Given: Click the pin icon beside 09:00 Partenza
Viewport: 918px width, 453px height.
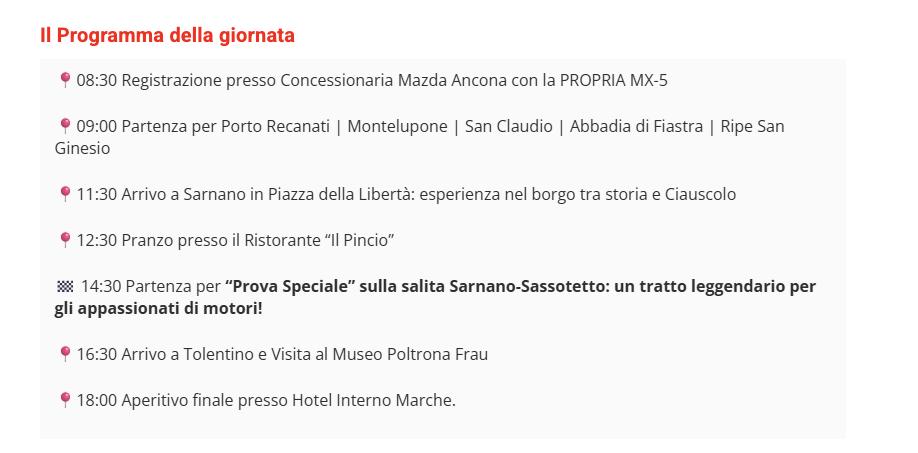Looking at the screenshot, I should pos(65,126).
